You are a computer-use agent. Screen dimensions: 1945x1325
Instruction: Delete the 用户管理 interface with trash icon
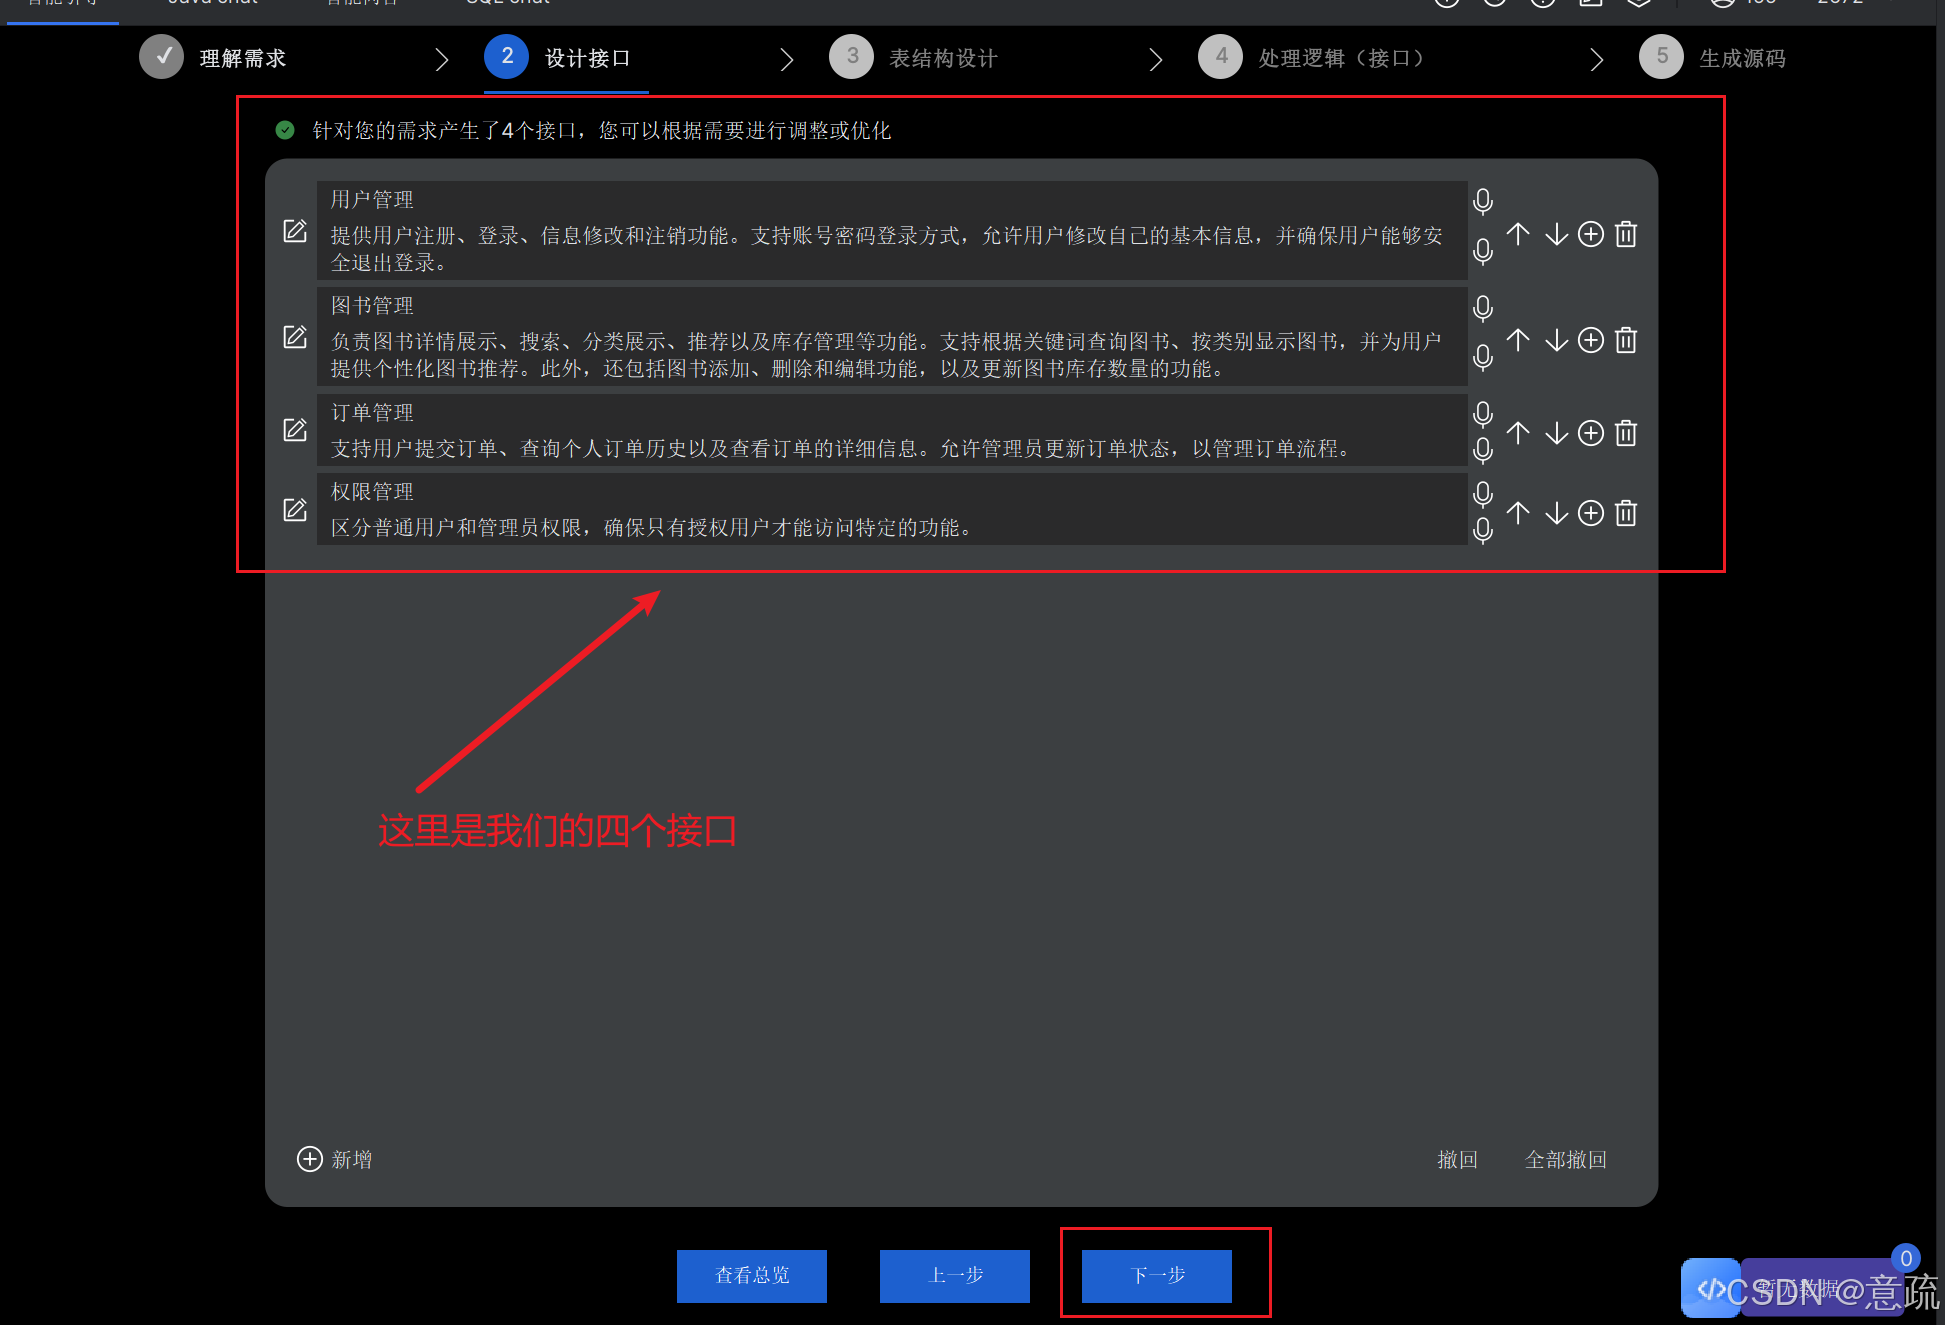1626,234
